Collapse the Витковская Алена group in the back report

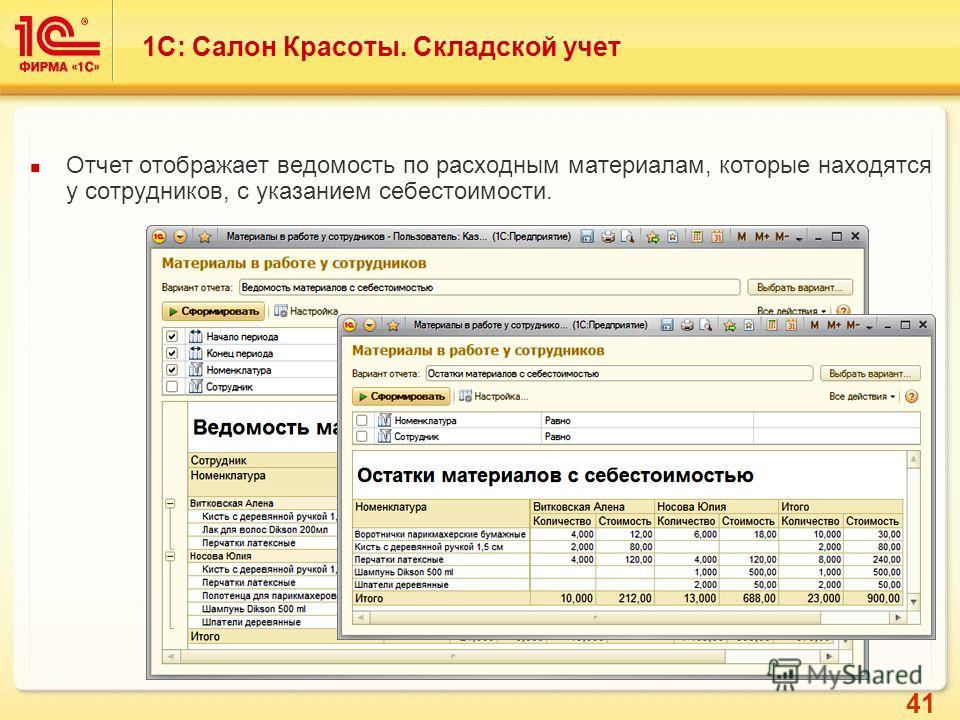(x=170, y=503)
